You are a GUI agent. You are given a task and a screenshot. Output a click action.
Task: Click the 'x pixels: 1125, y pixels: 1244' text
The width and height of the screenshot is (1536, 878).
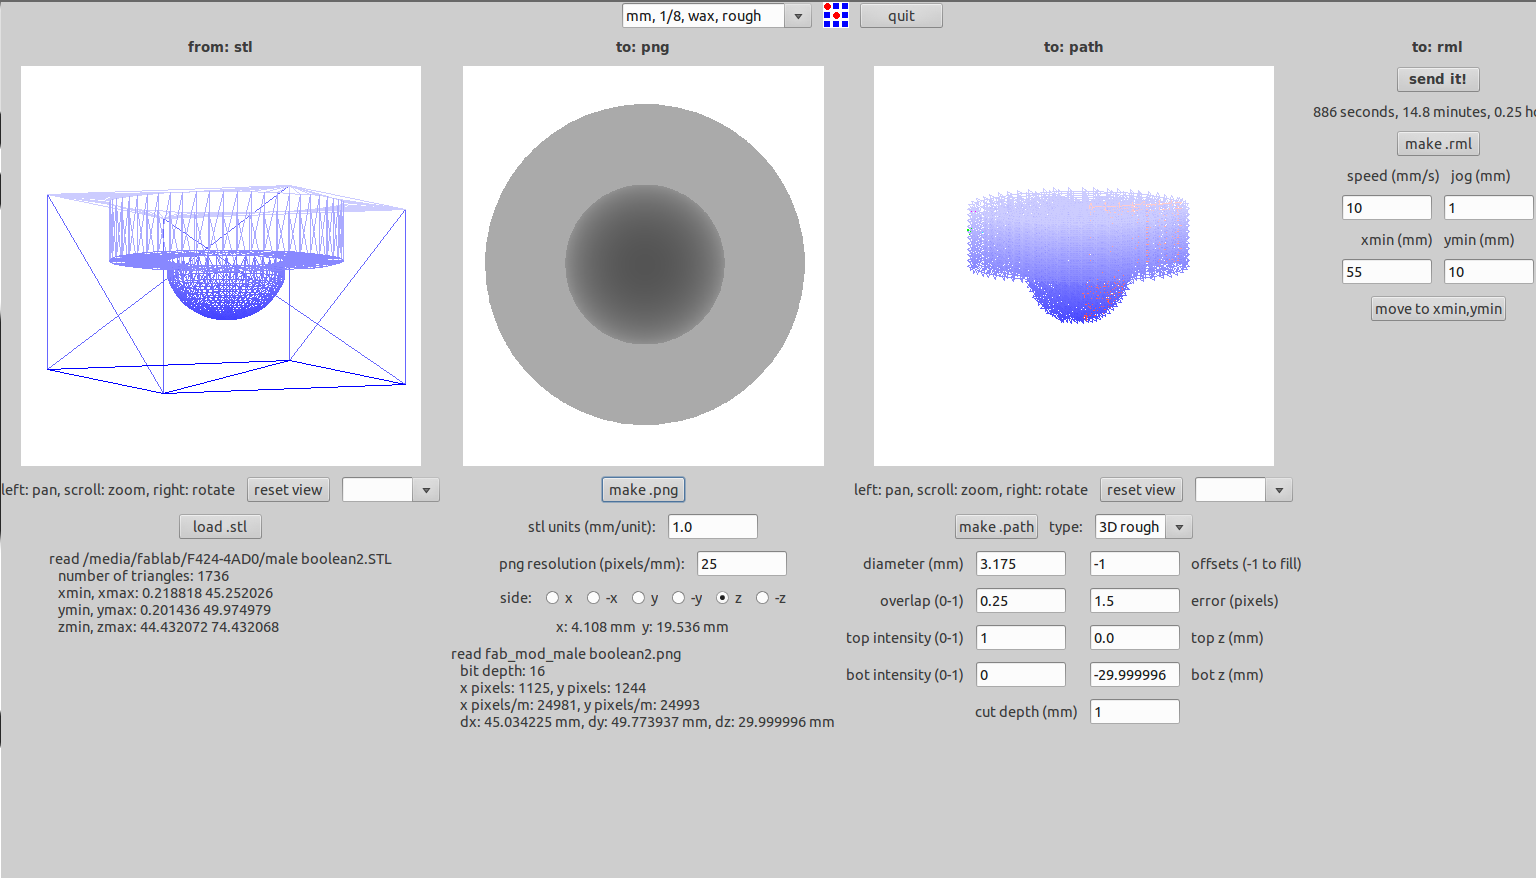point(553,688)
